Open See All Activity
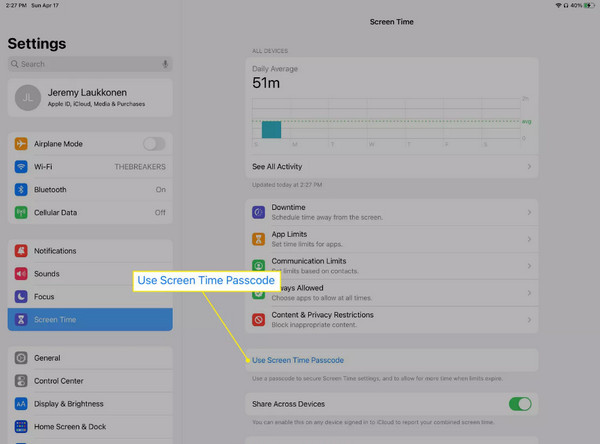Viewport: 600px width, 444px height. click(x=392, y=166)
